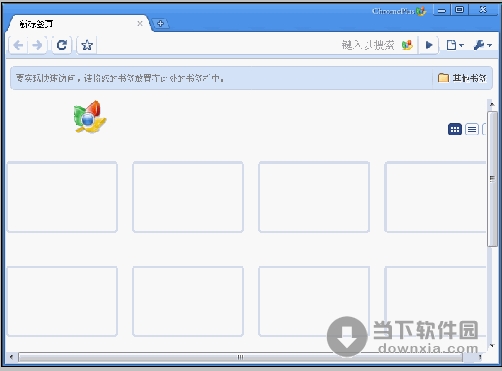Click the ChromePlus title bar logo
The image size is (502, 371).
(x=421, y=11)
